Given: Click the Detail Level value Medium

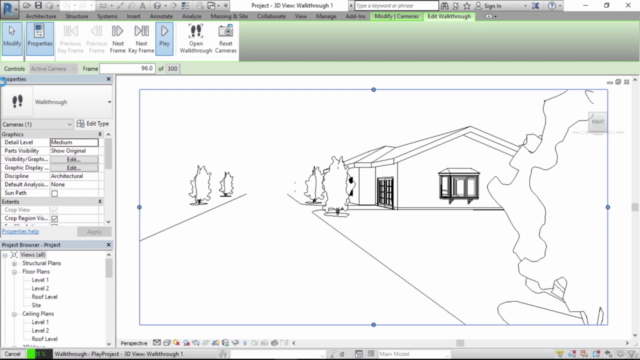Looking at the screenshot, I should (74, 142).
